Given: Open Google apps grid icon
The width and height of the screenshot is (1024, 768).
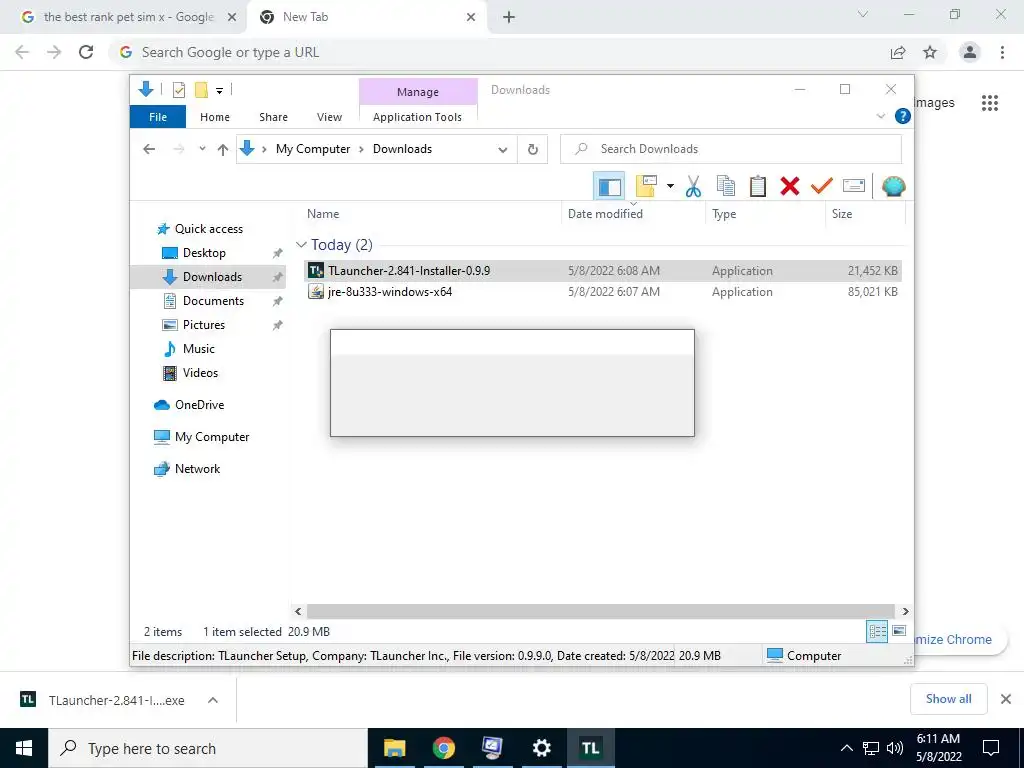Looking at the screenshot, I should (x=989, y=103).
